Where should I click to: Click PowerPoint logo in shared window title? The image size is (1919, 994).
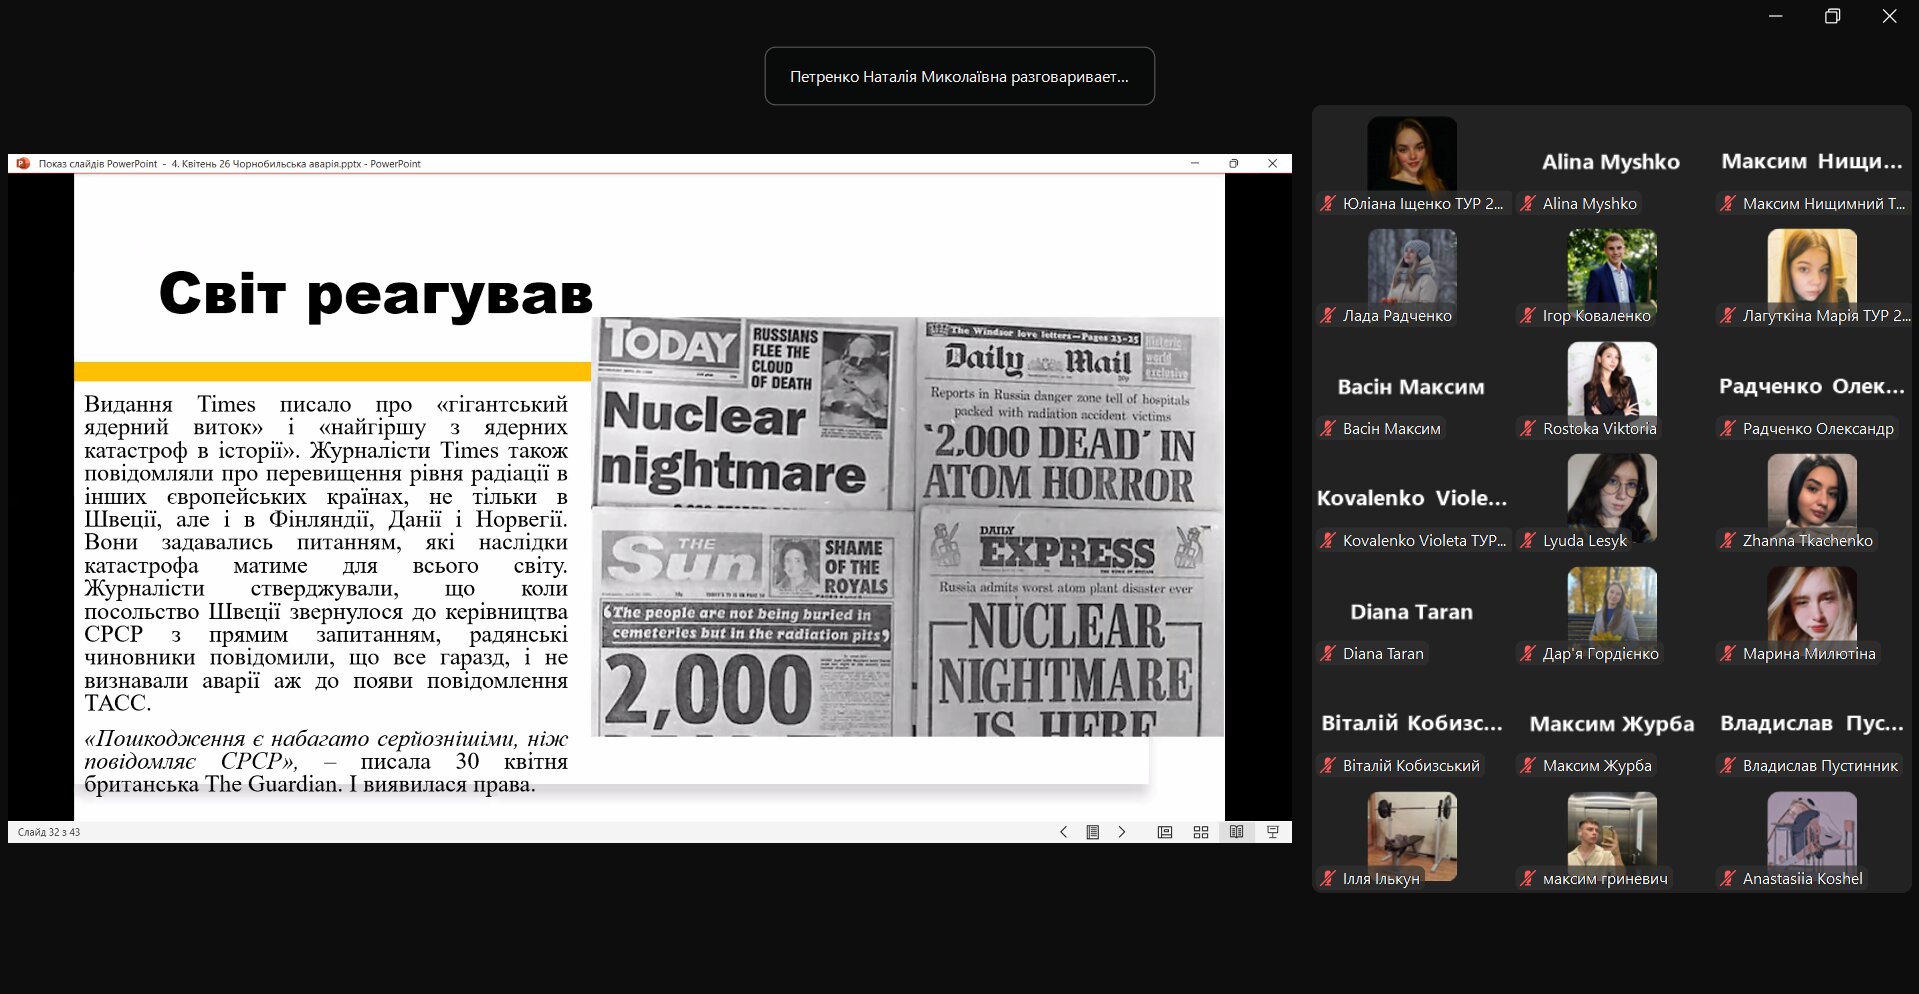tap(23, 164)
